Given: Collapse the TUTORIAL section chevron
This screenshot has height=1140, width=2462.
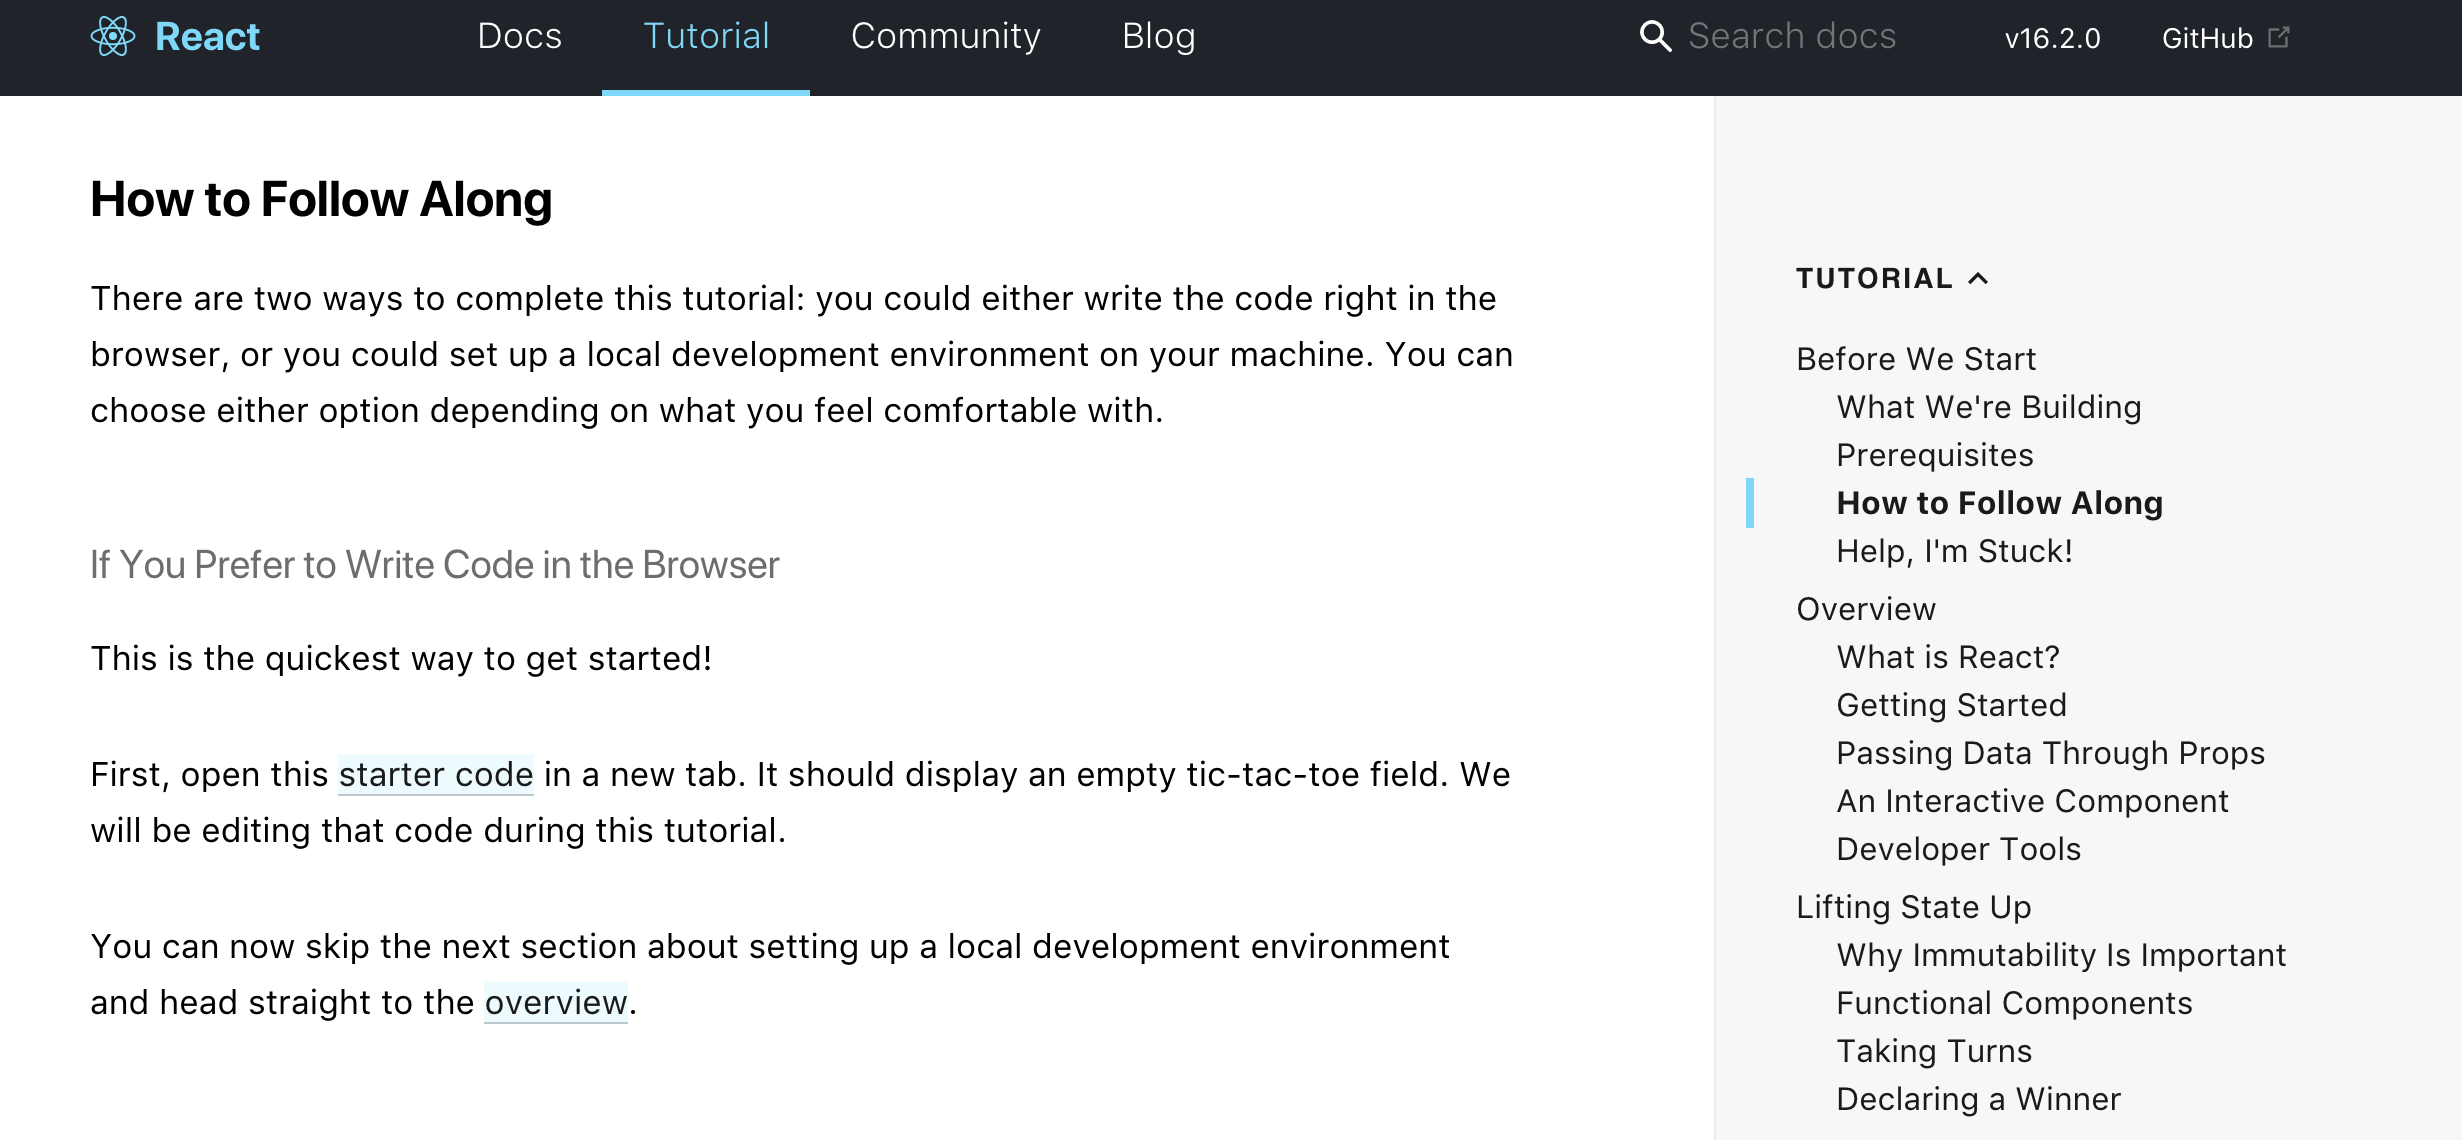Looking at the screenshot, I should (x=1978, y=279).
